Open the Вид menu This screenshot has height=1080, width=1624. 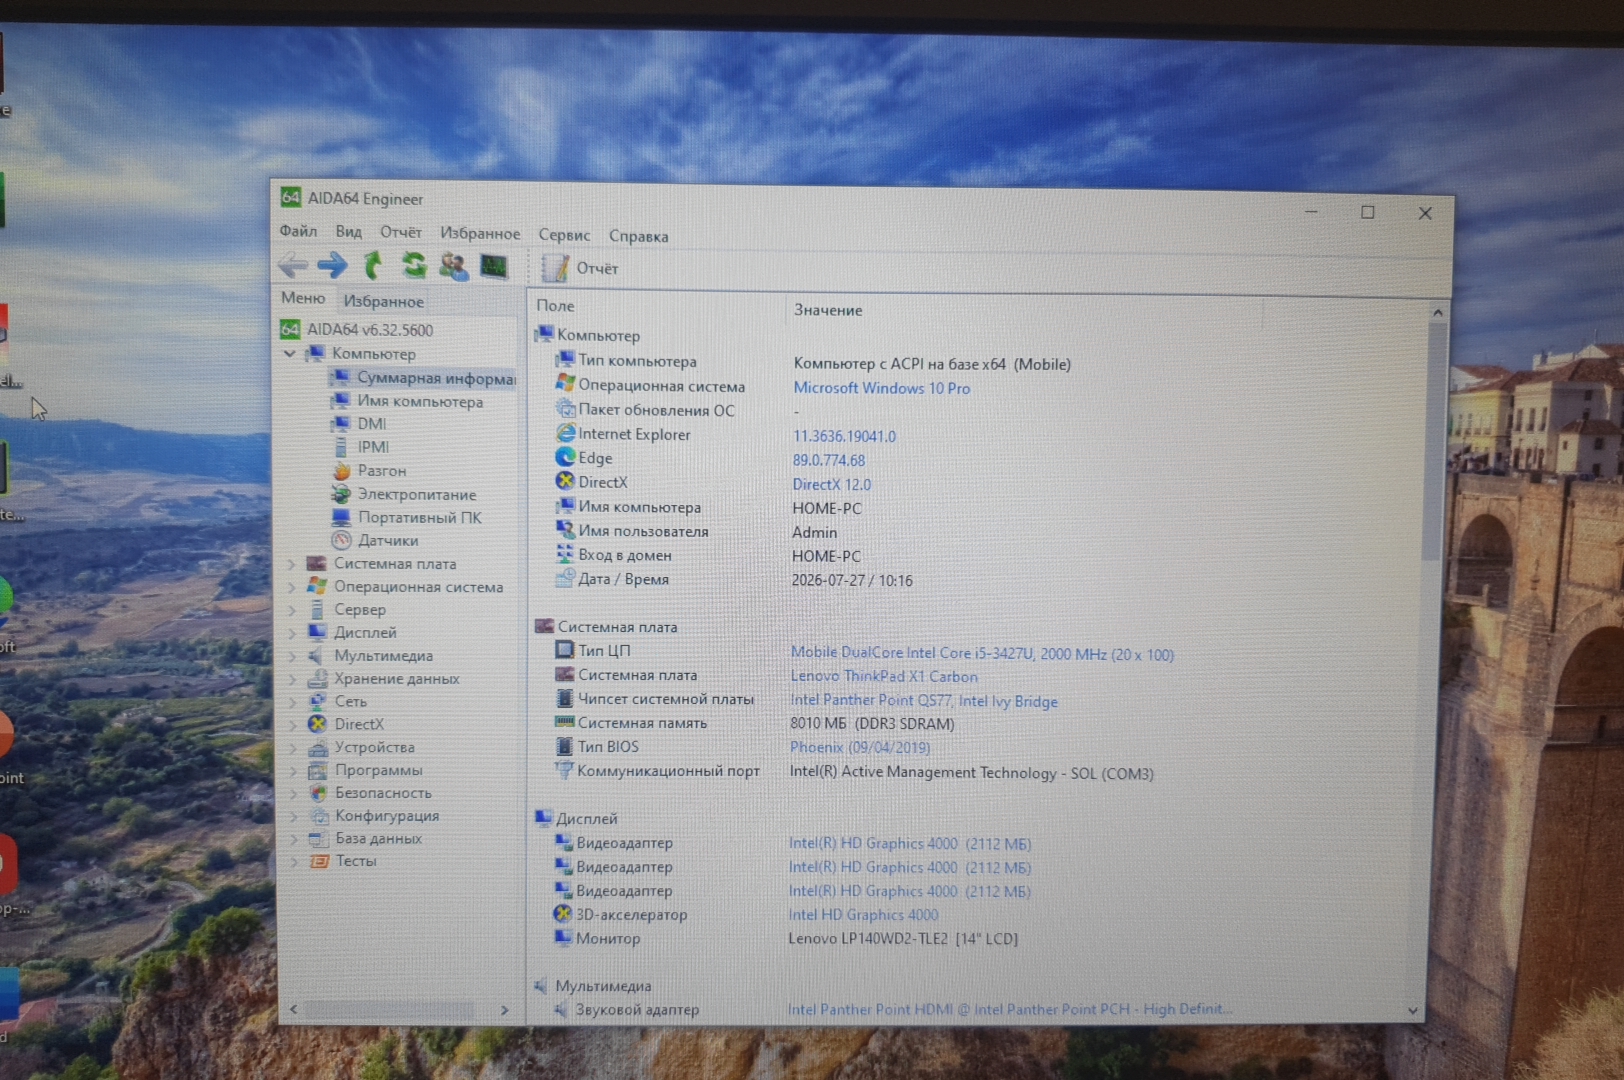[x=348, y=232]
